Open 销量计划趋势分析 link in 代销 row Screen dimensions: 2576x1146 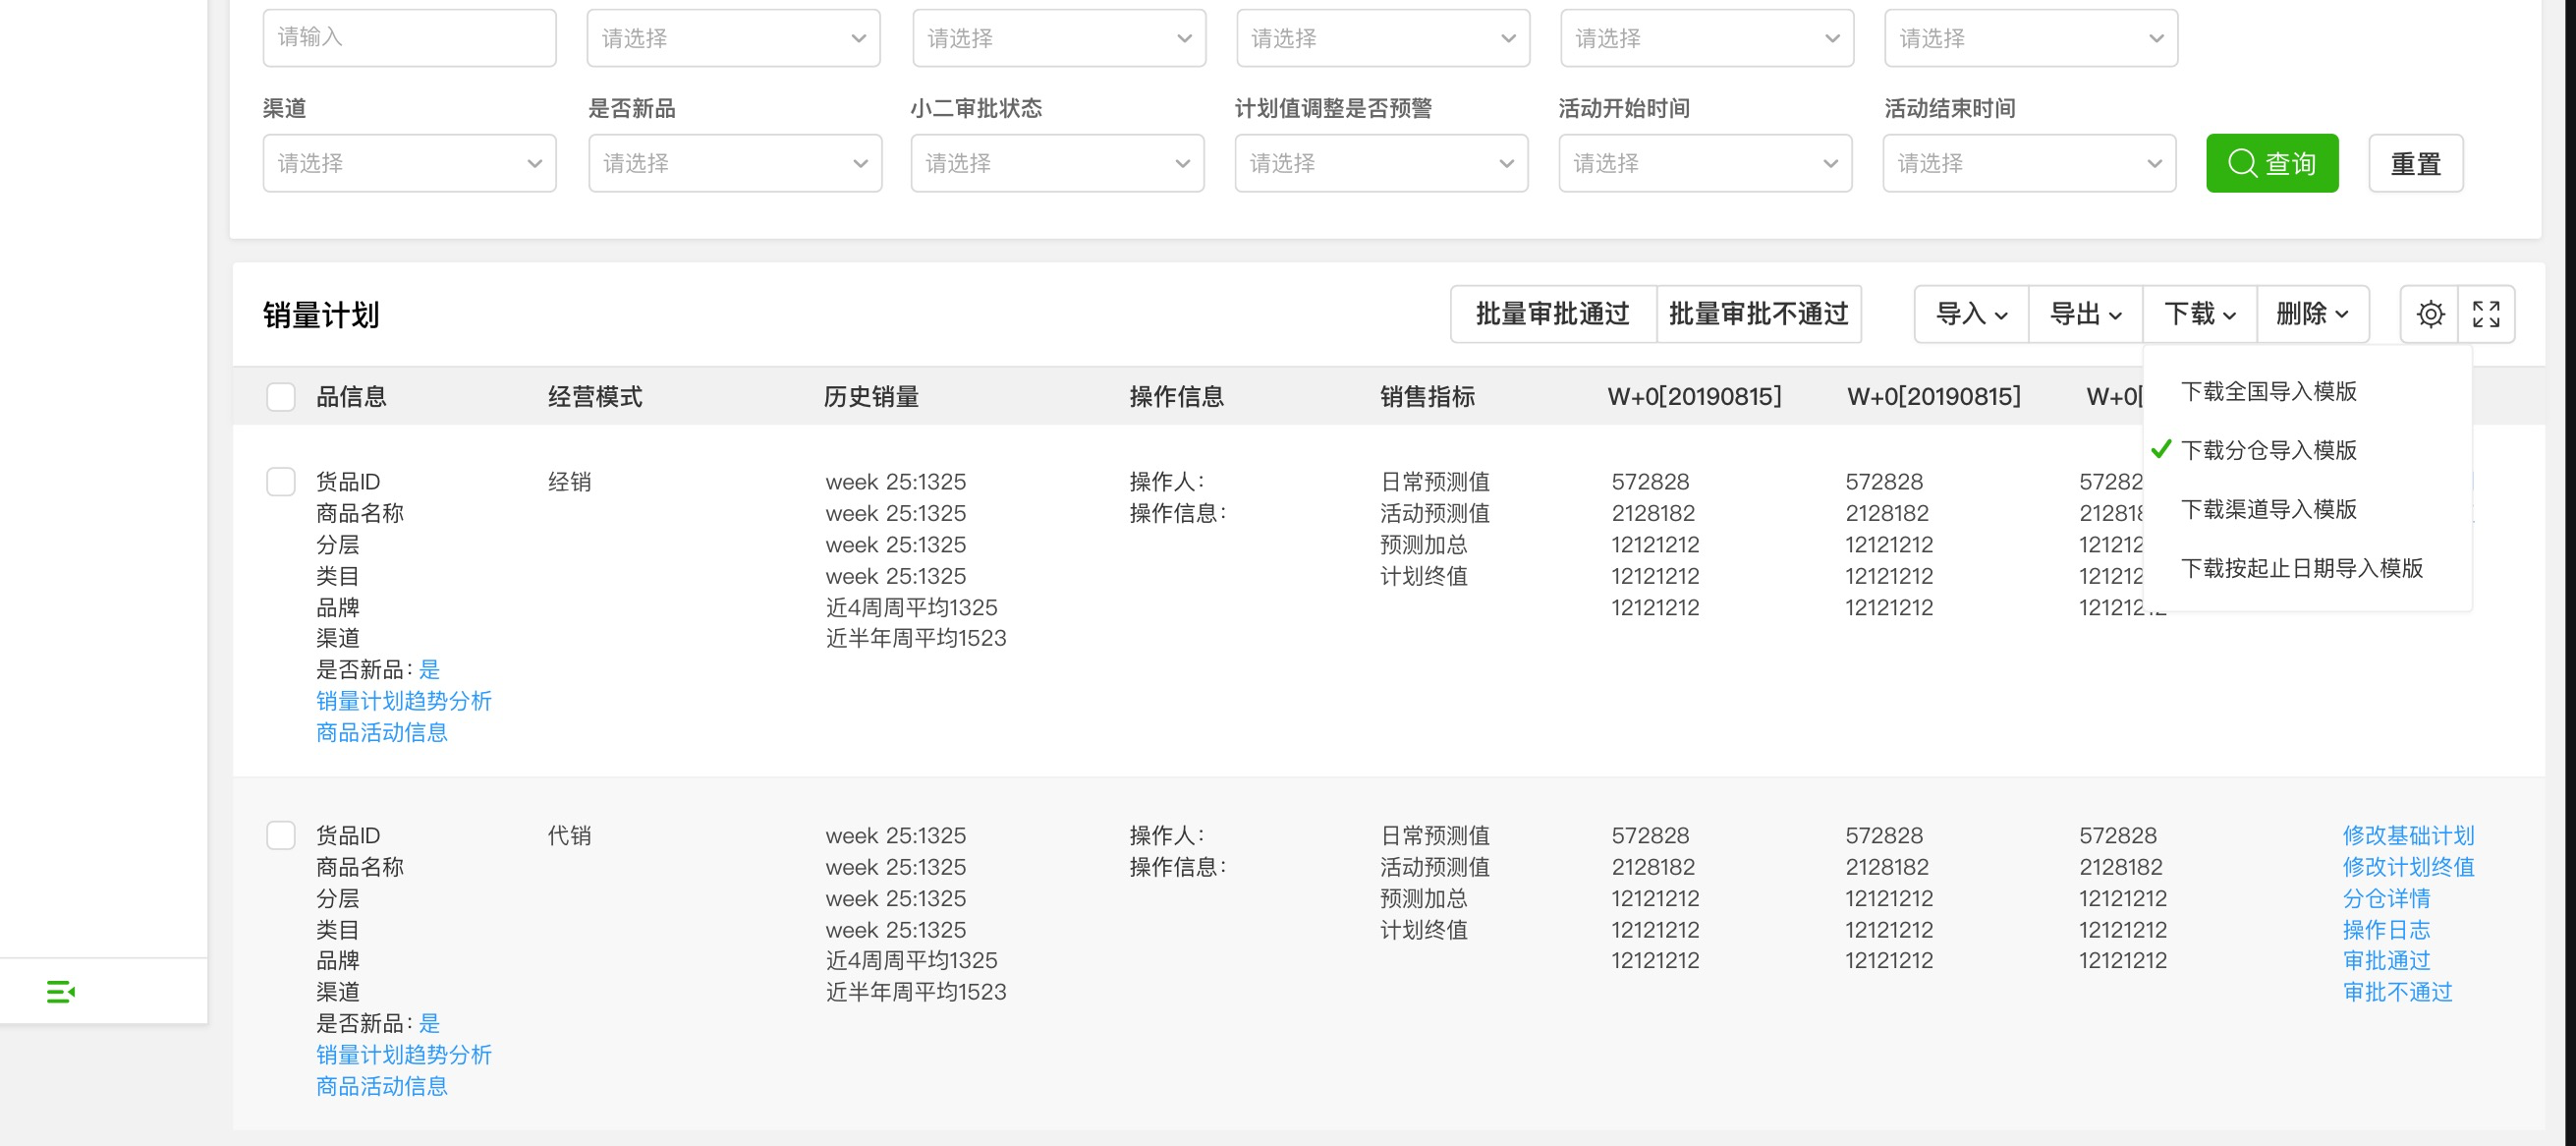[x=404, y=1054]
